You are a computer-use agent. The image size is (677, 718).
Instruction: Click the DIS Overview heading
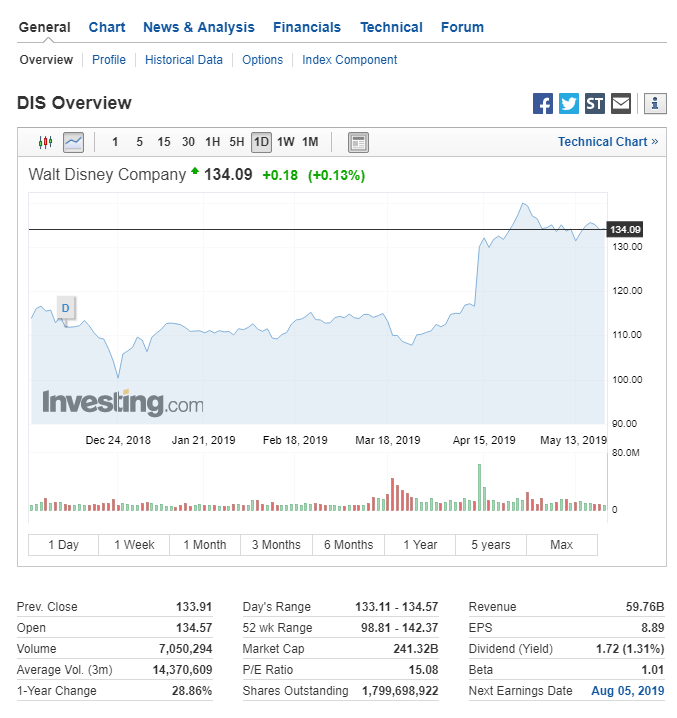point(74,103)
